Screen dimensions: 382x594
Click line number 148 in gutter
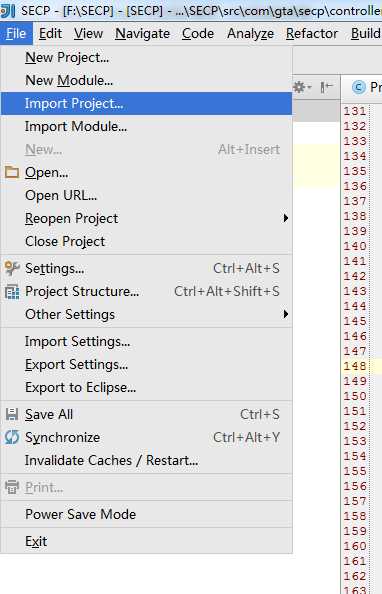tap(355, 366)
